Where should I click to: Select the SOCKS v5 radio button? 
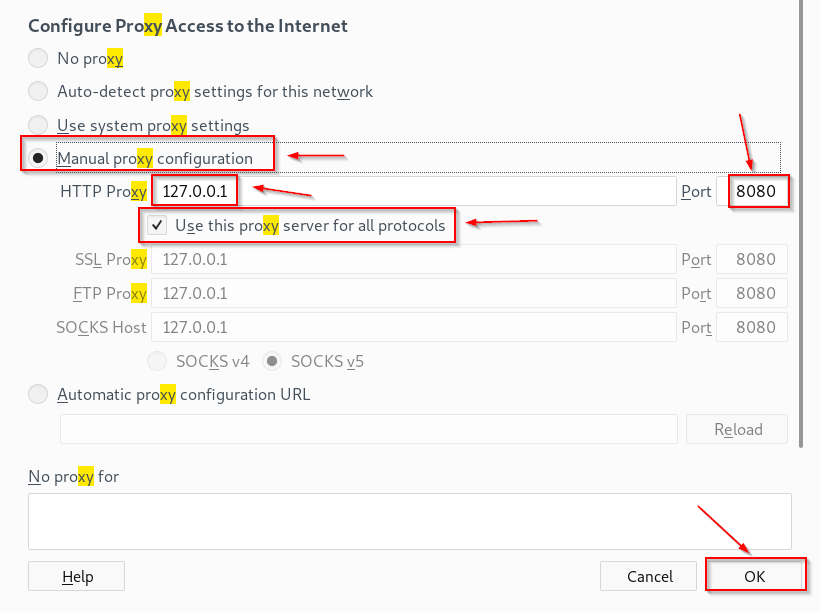point(272,361)
